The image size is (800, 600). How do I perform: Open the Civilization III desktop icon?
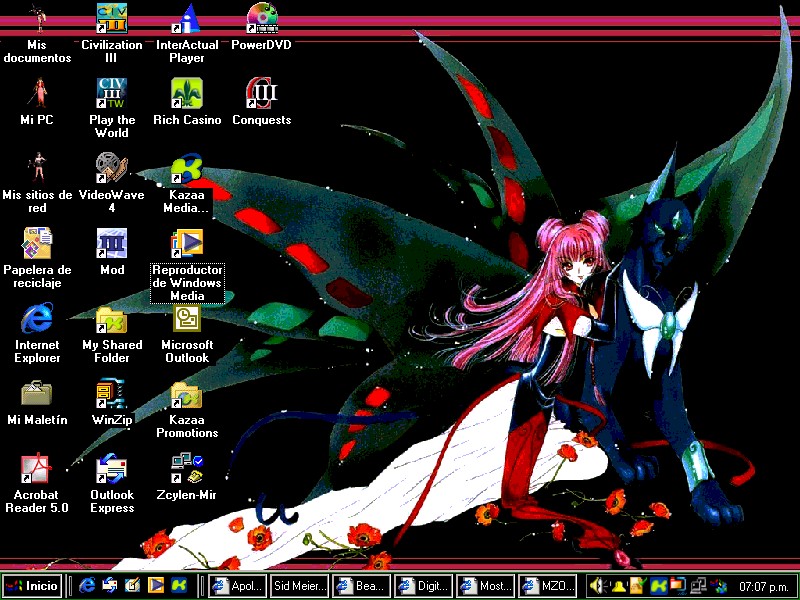click(111, 18)
